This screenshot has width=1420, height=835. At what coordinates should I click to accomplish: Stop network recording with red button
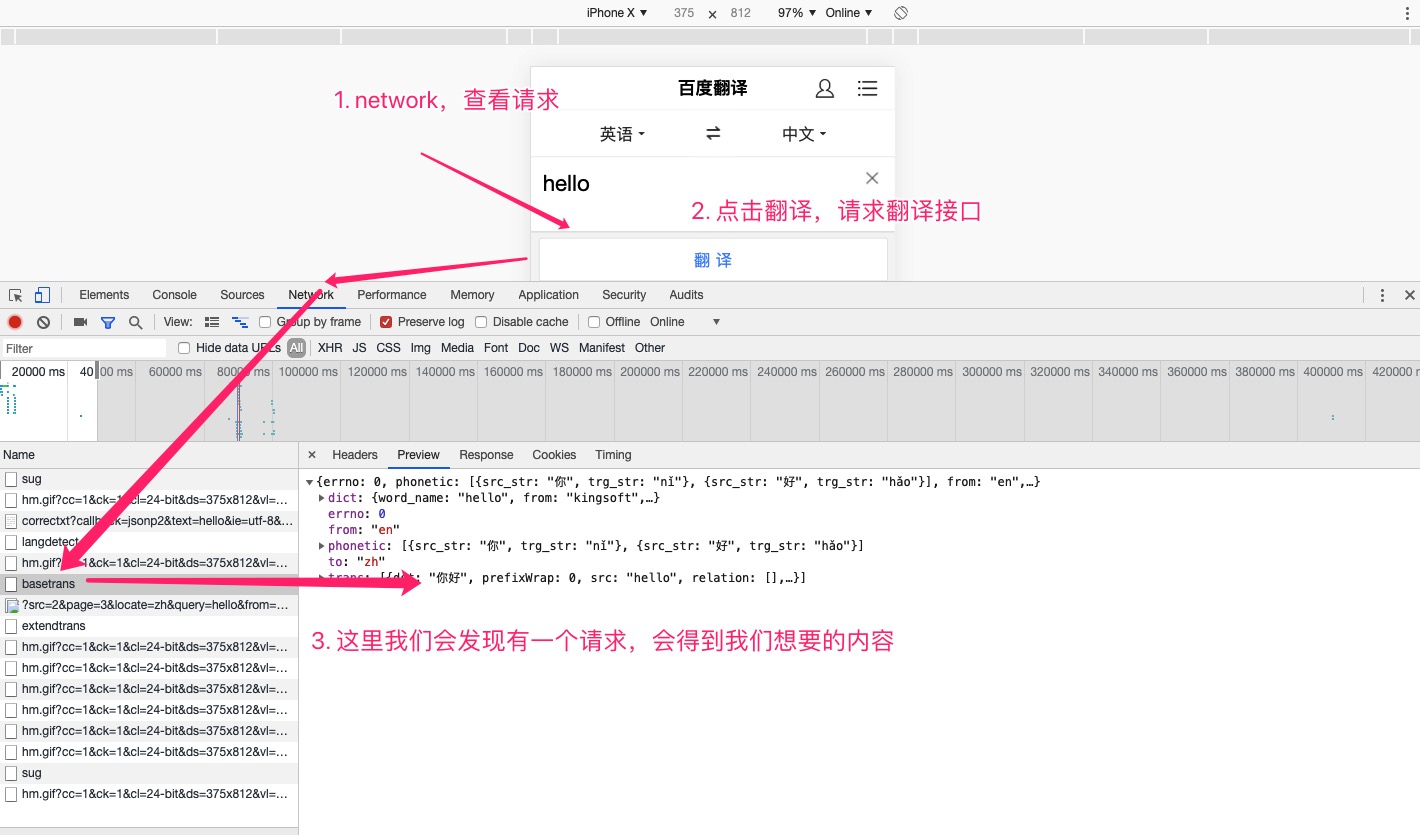(x=16, y=322)
